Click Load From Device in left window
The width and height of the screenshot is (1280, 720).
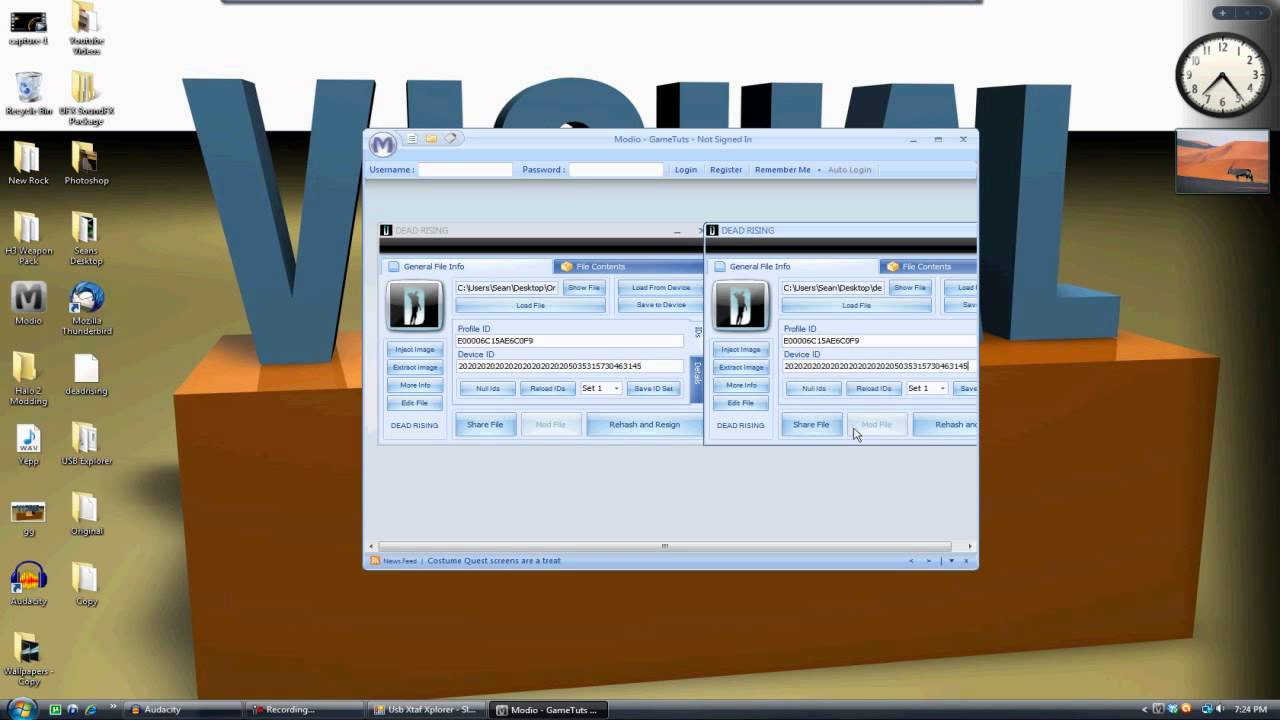pyautogui.click(x=661, y=288)
